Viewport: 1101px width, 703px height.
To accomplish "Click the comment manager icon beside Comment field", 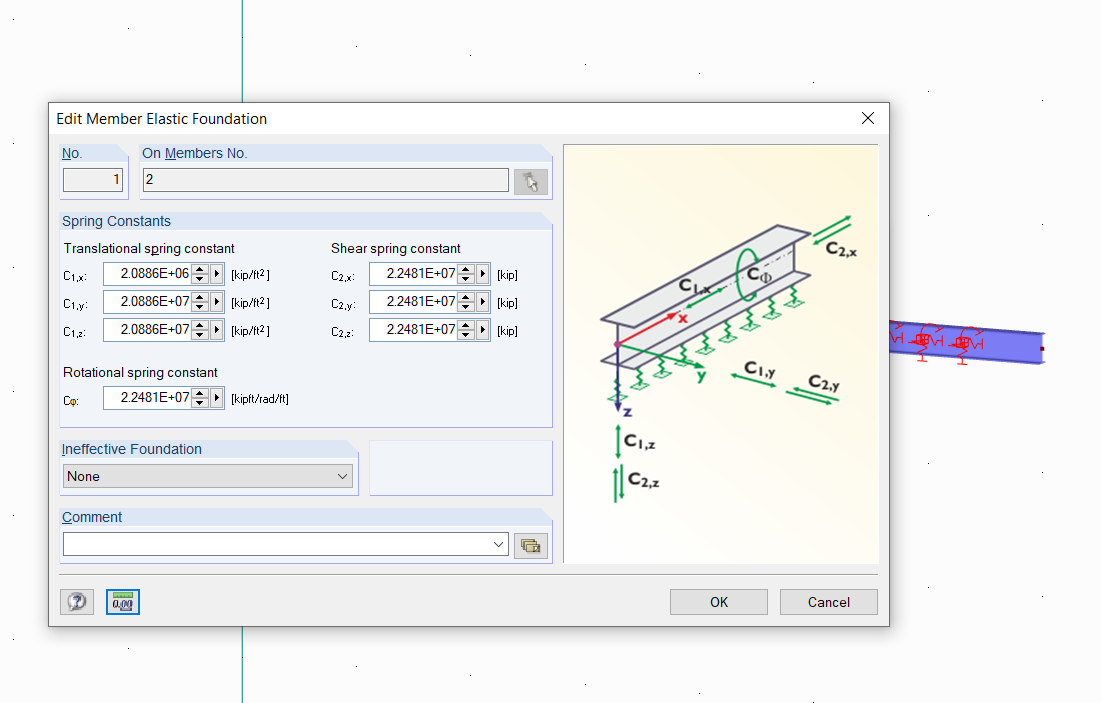I will click(x=531, y=544).
